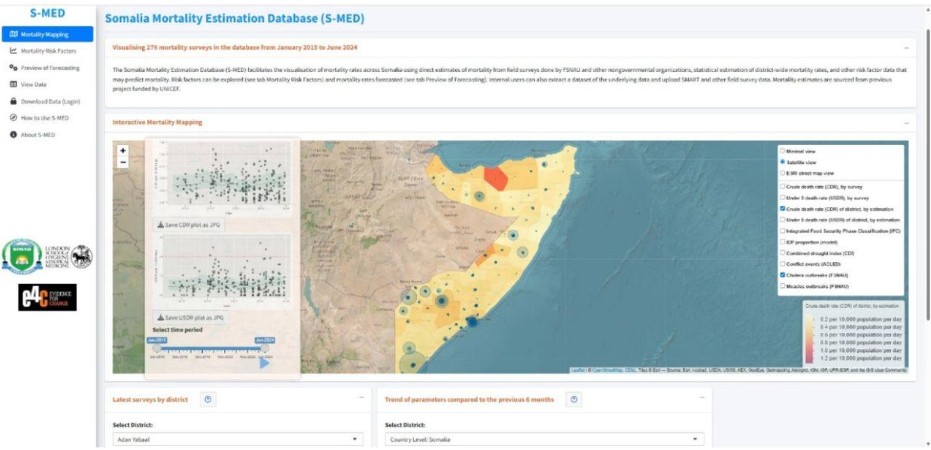
Task: Zoom out on the map
Action: 123,162
